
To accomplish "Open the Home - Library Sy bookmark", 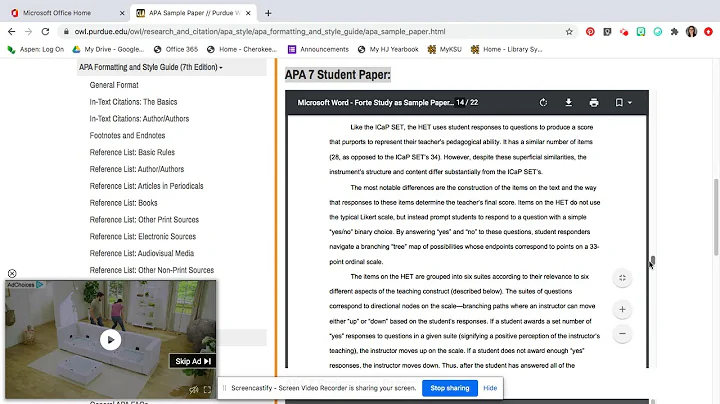I will tap(507, 49).
